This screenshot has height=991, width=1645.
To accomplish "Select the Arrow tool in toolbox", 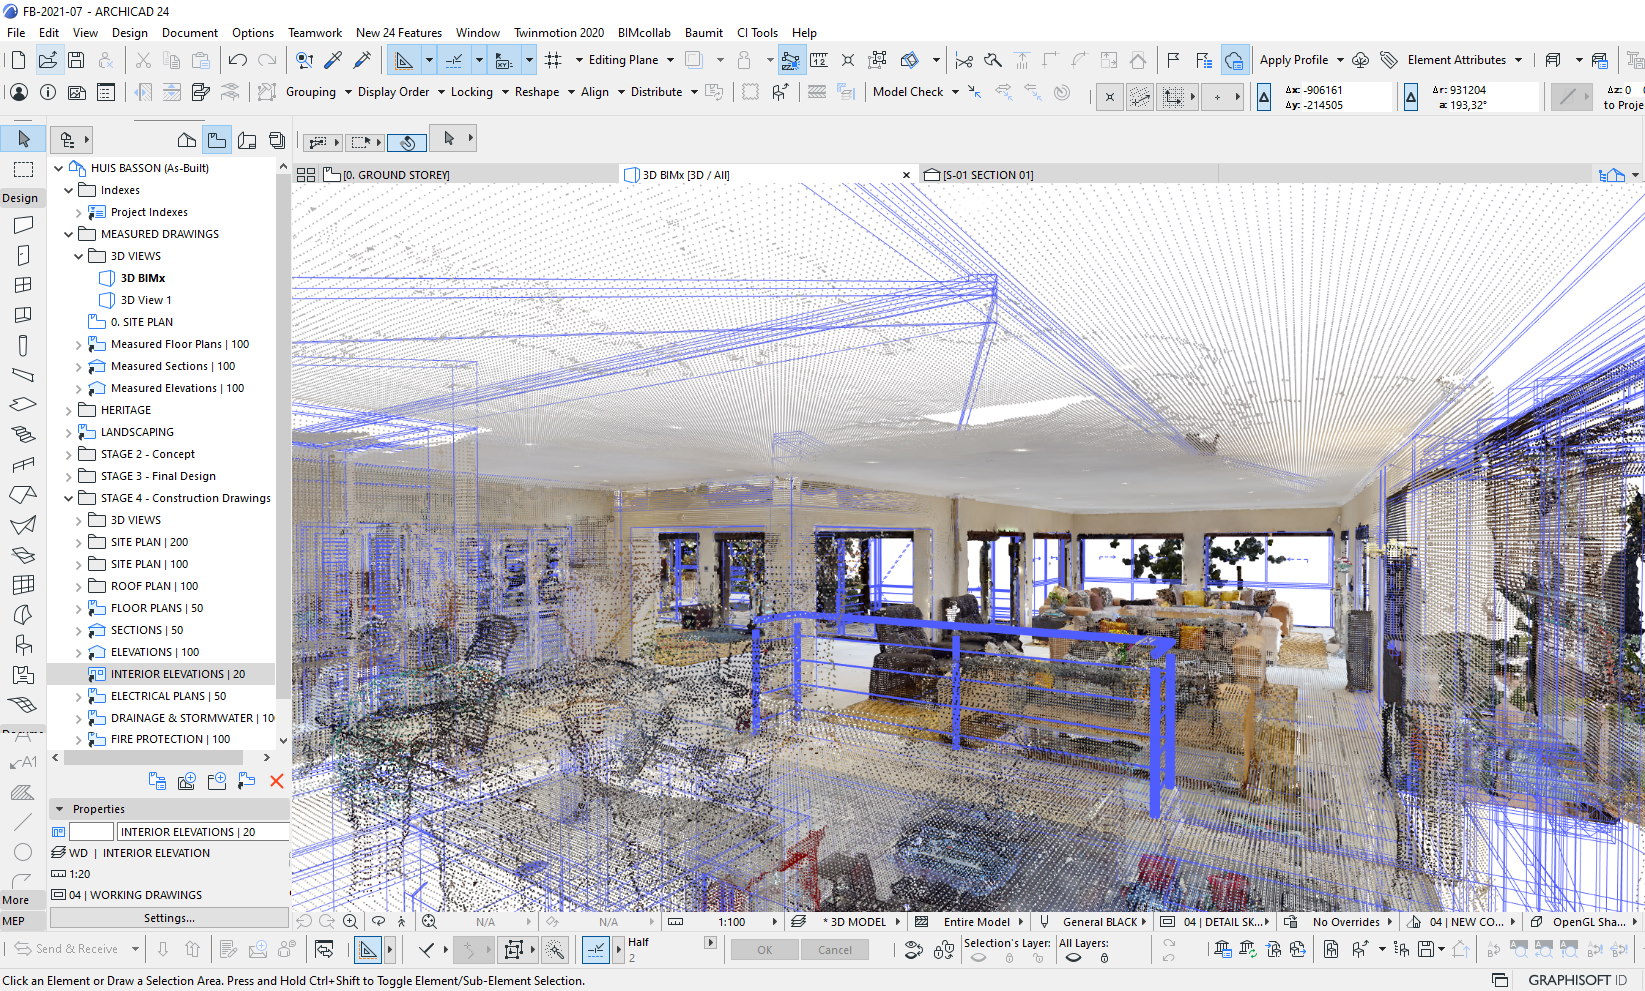I will (24, 139).
